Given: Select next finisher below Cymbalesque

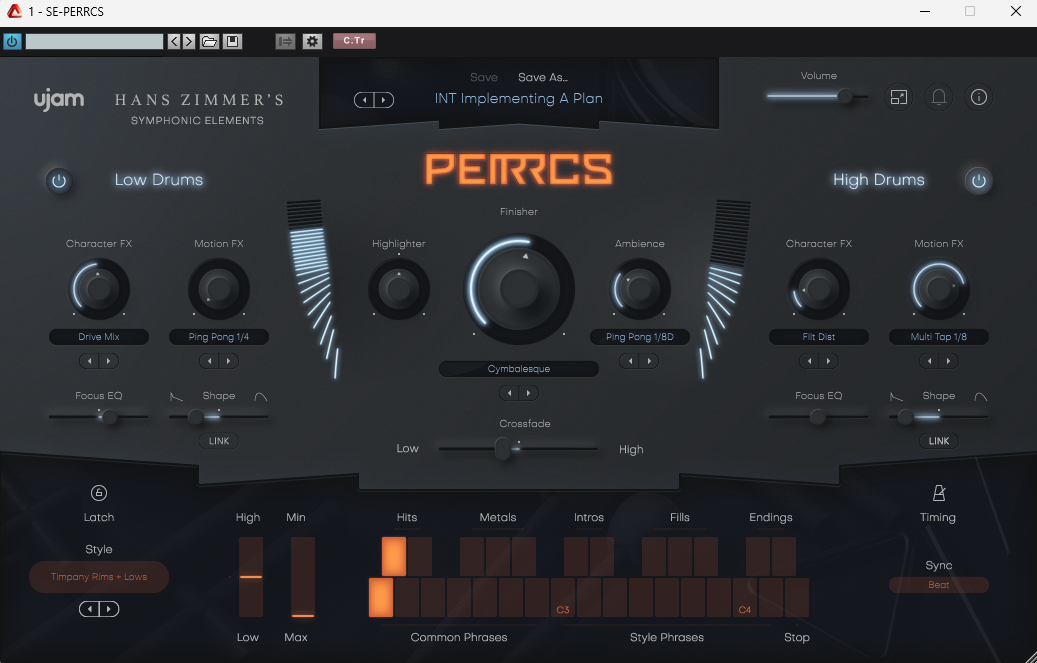Looking at the screenshot, I should coord(528,393).
